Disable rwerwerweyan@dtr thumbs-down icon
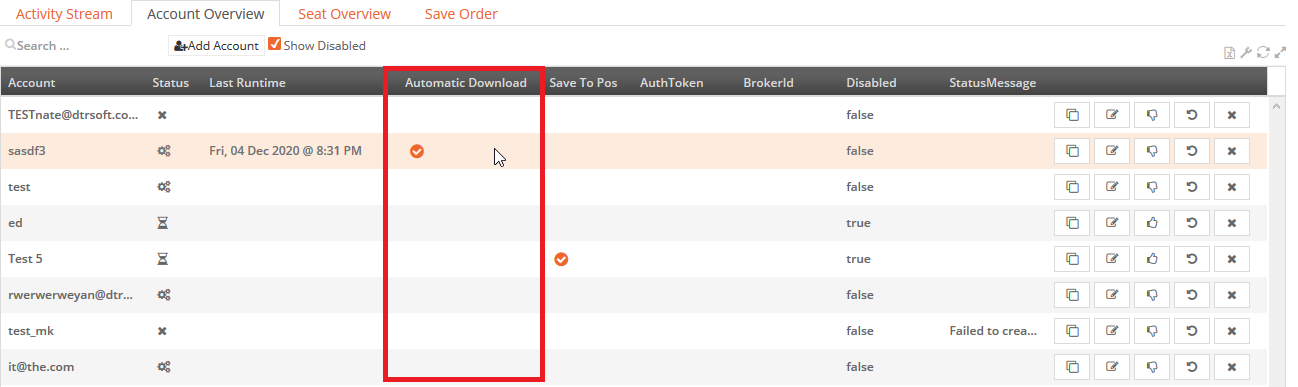 coord(1152,295)
